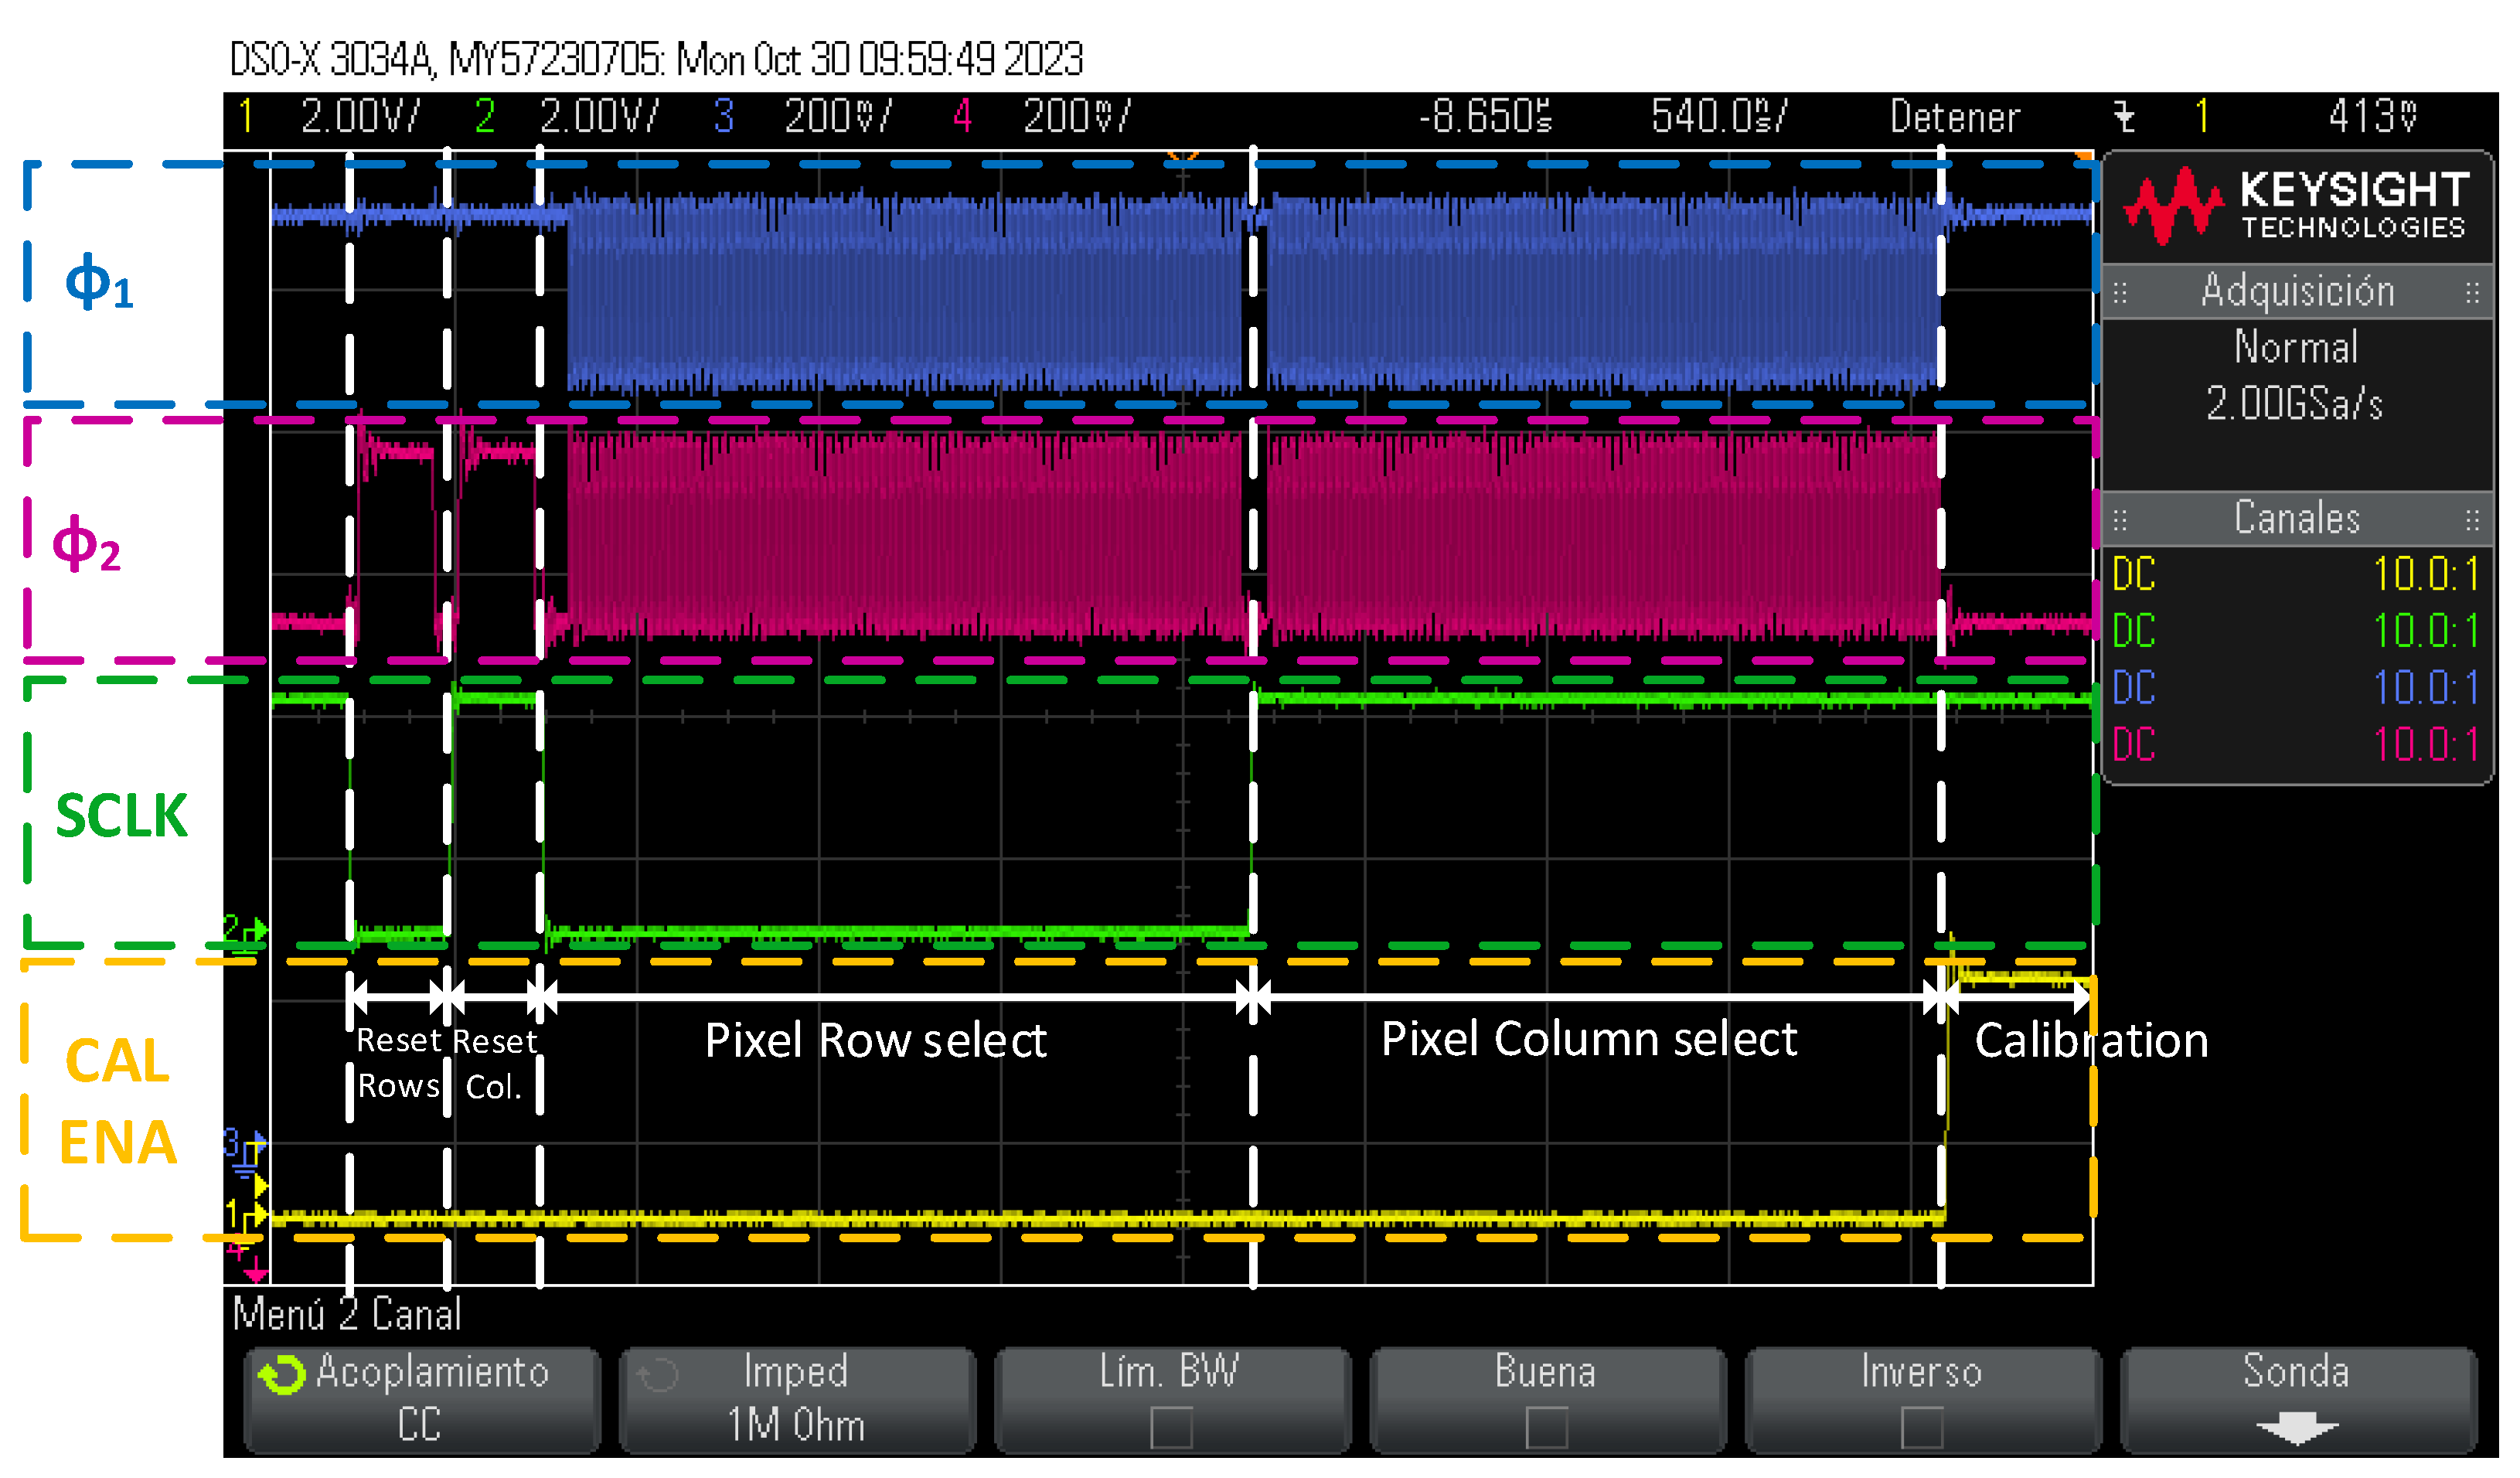
Task: Click the magenta channel 4 offscreen arrow
Action: coord(256,1274)
